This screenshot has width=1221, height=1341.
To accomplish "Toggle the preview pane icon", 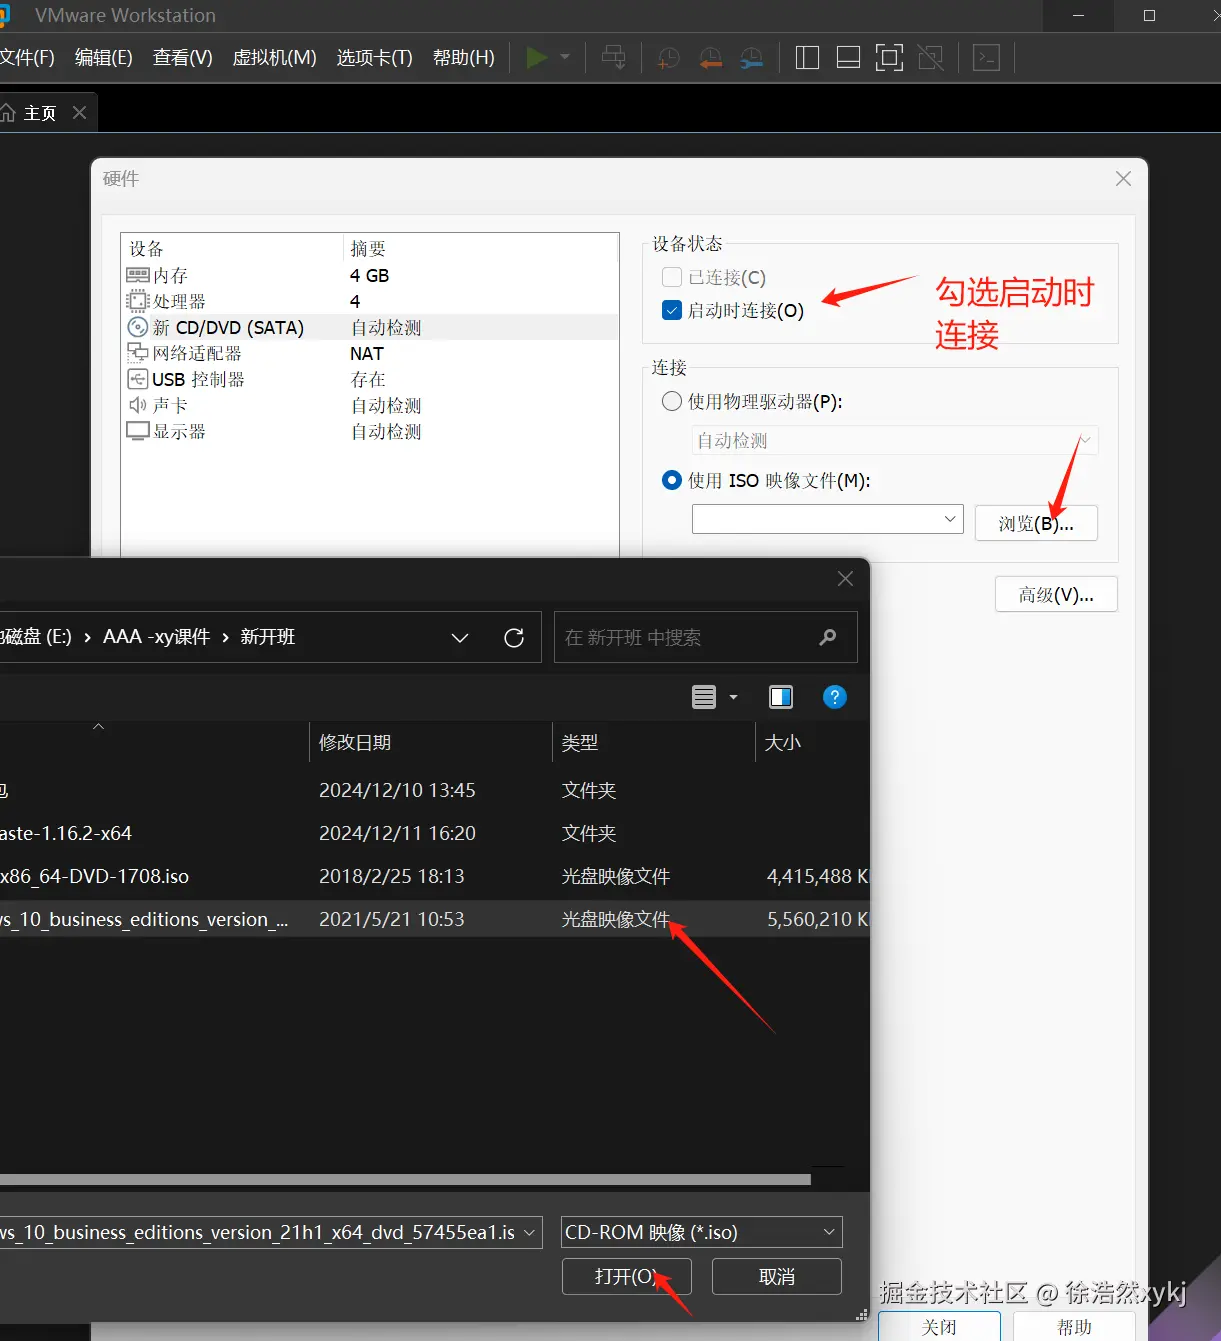I will coord(781,697).
